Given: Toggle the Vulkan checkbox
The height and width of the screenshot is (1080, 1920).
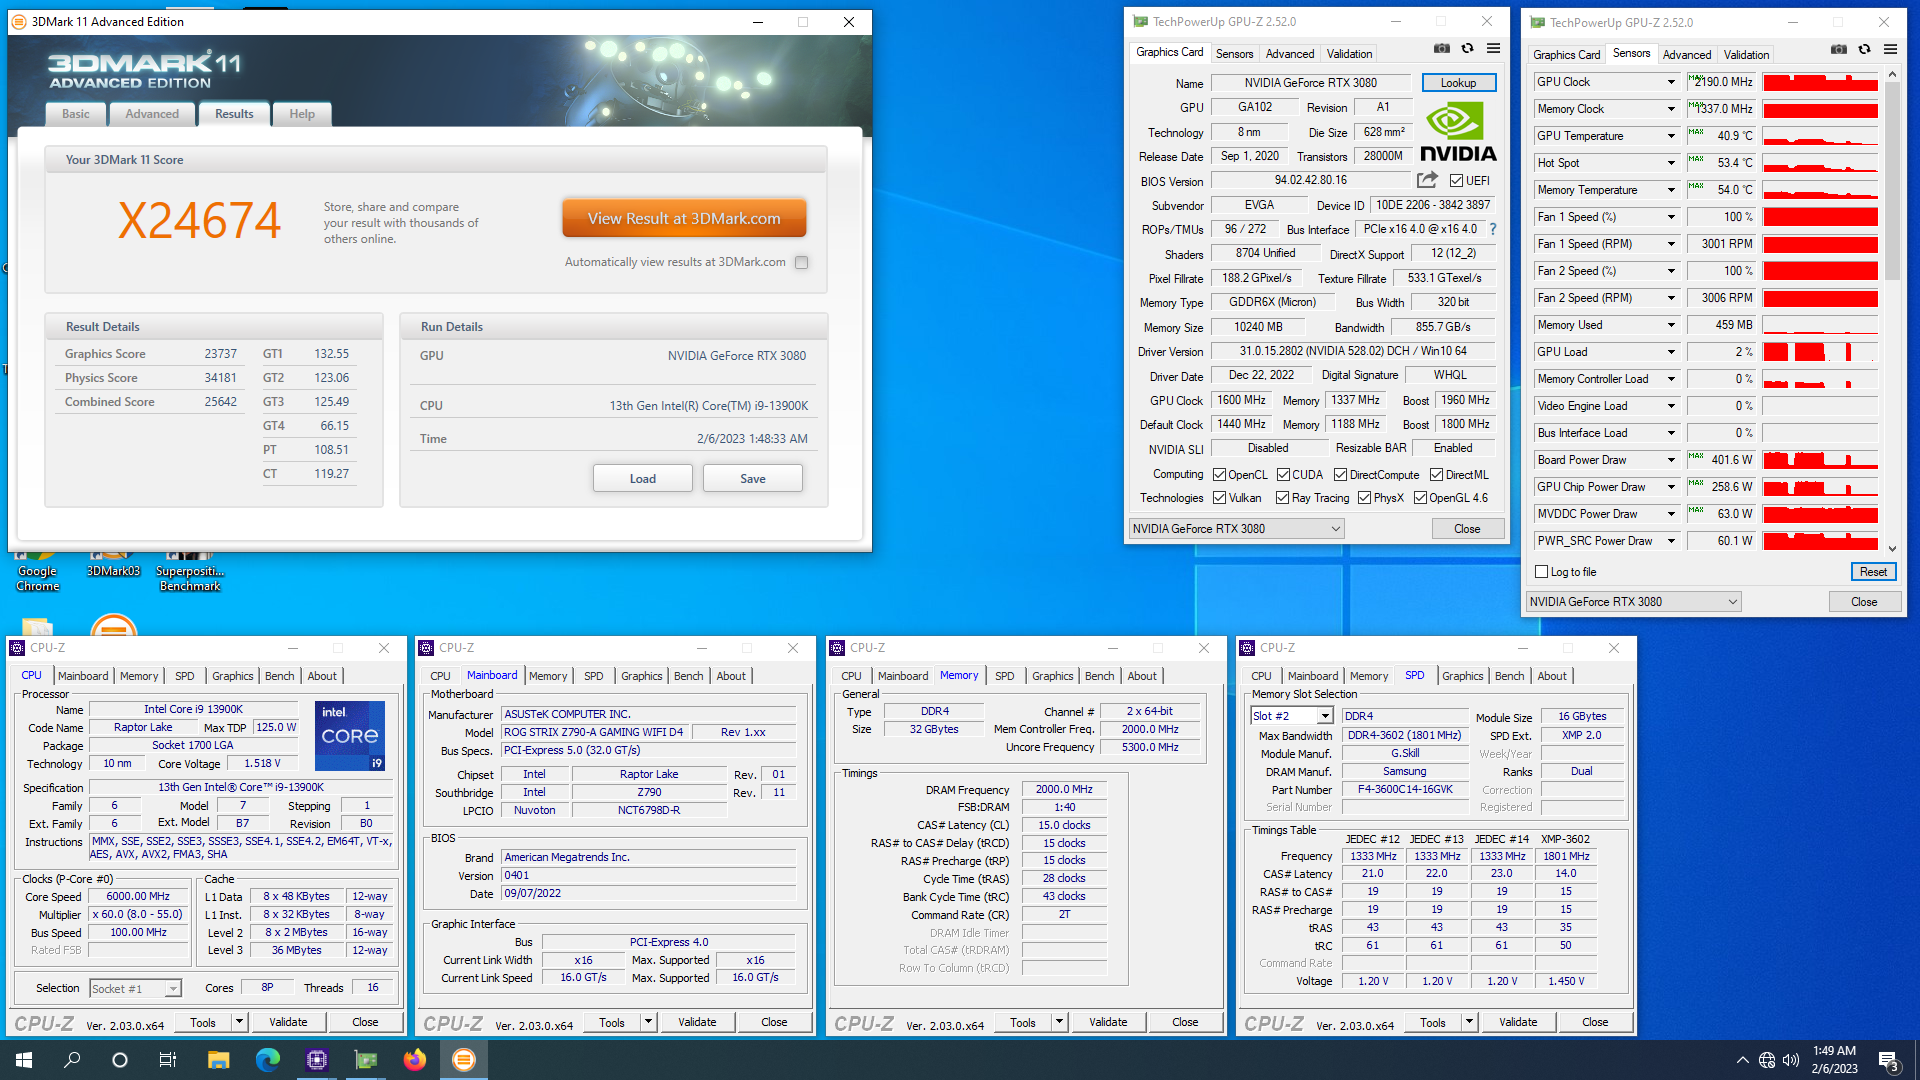Looking at the screenshot, I should (1219, 498).
